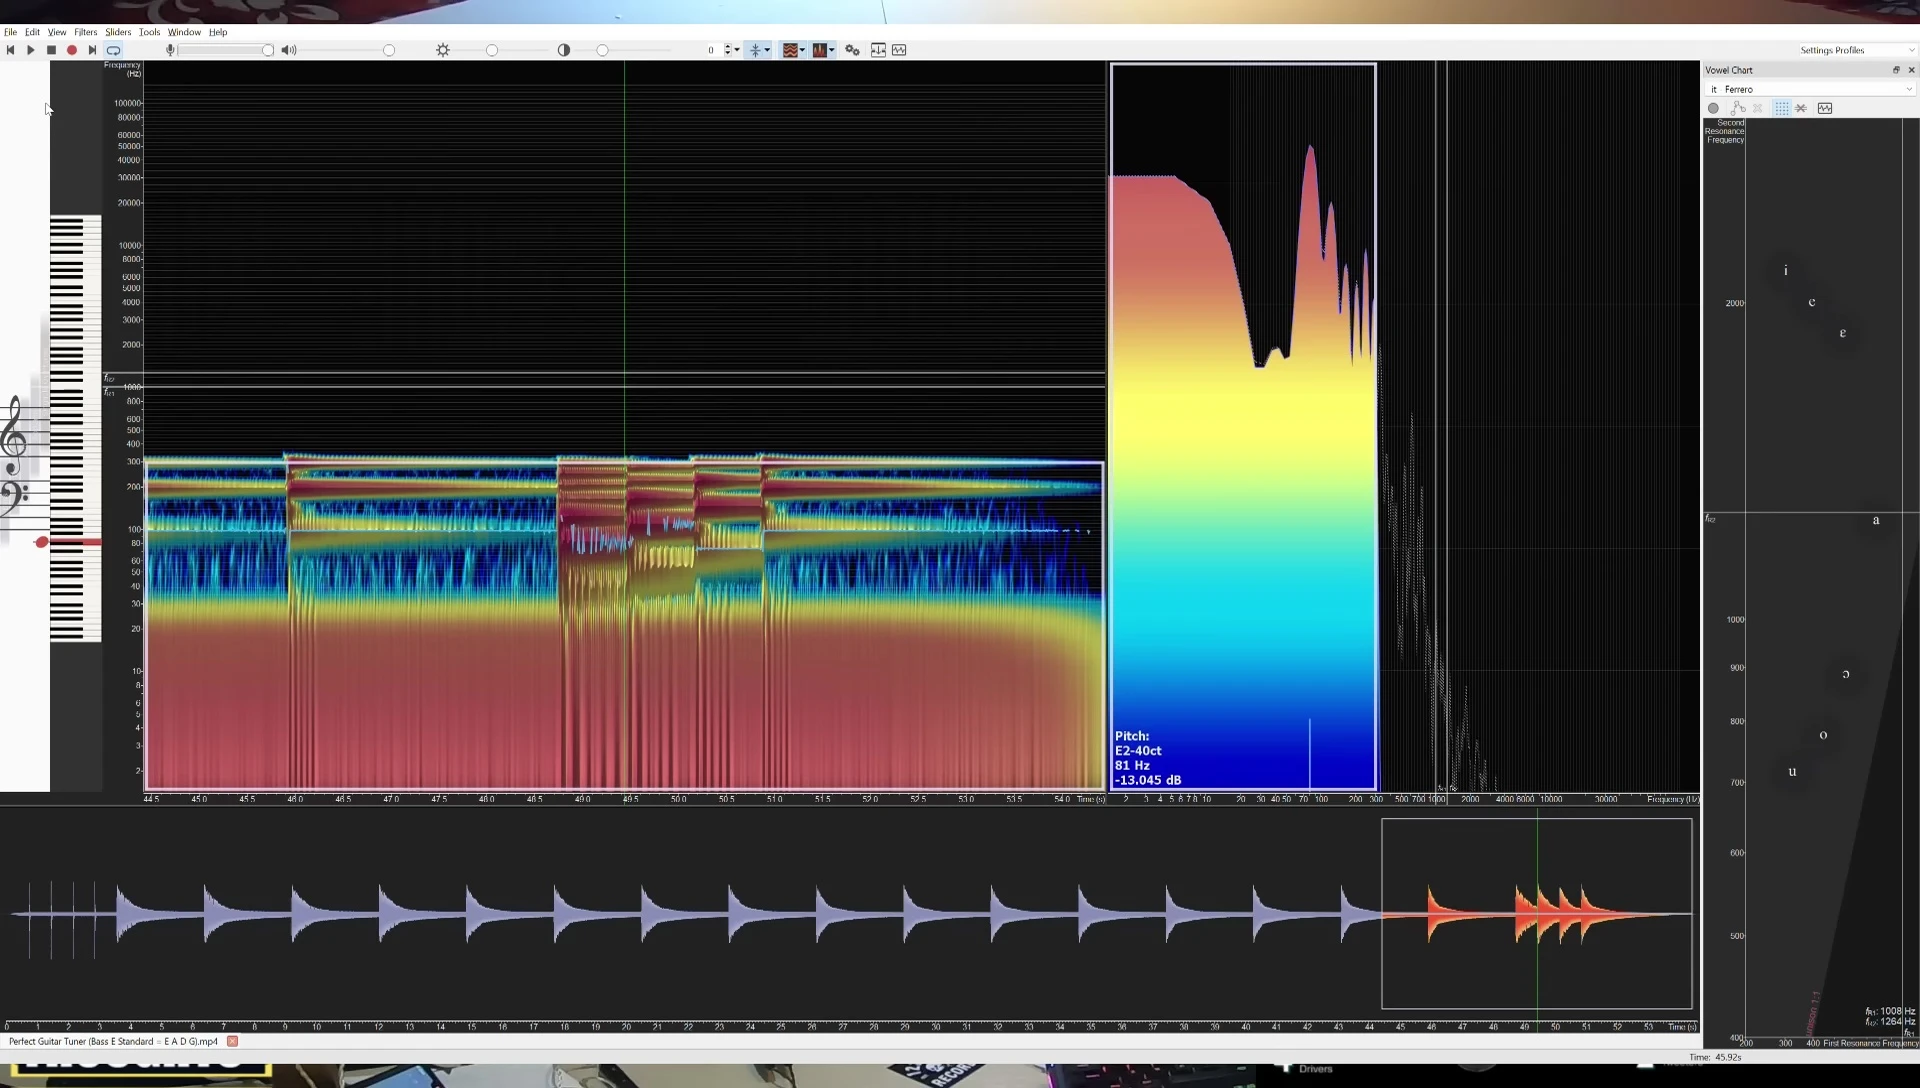Open the View menu

[x=57, y=32]
